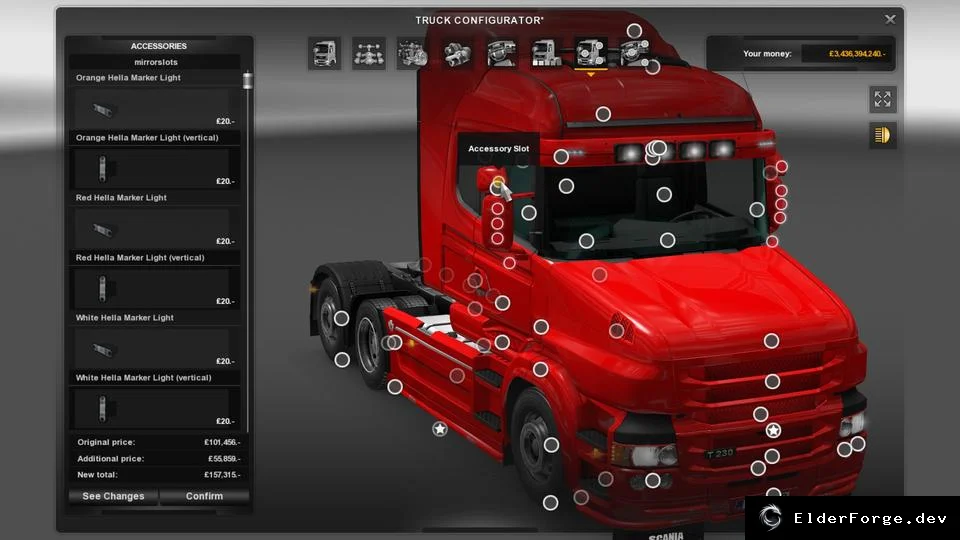The width and height of the screenshot is (960, 540).
Task: Open the paint job configuration icon
Action: [546, 53]
